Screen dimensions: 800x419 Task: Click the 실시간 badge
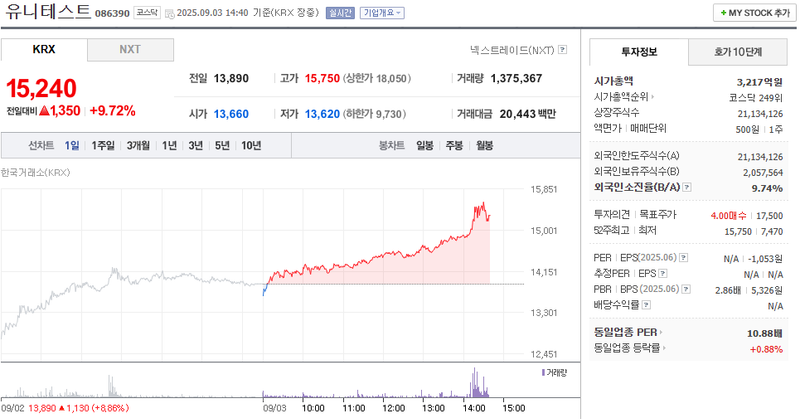[340, 13]
